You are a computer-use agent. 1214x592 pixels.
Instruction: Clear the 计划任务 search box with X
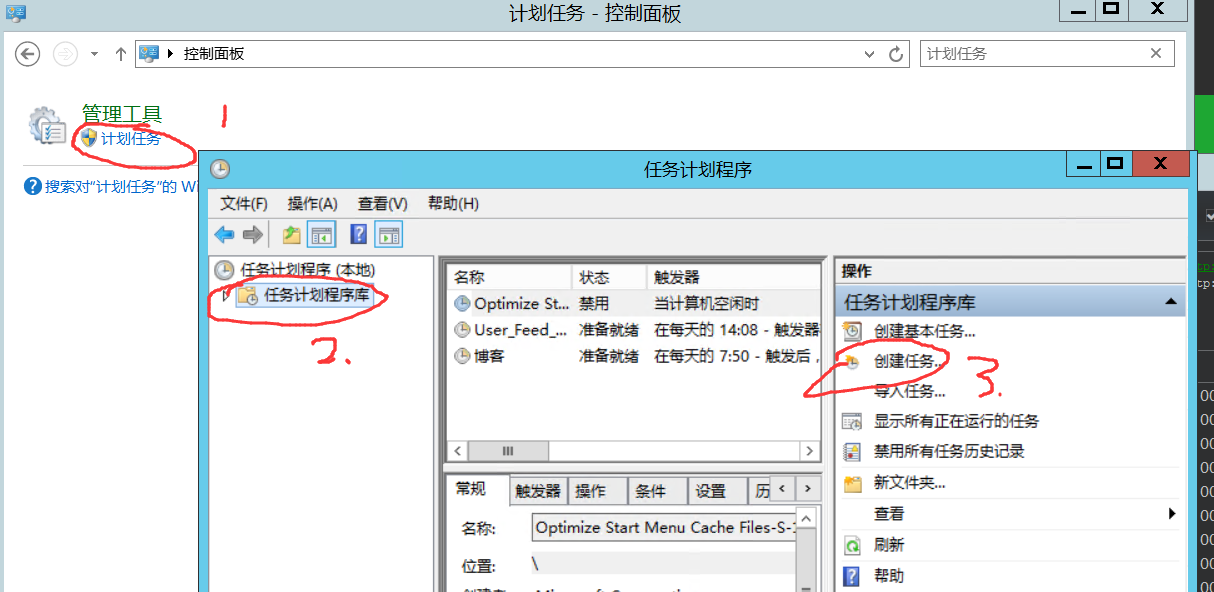[x=1156, y=53]
